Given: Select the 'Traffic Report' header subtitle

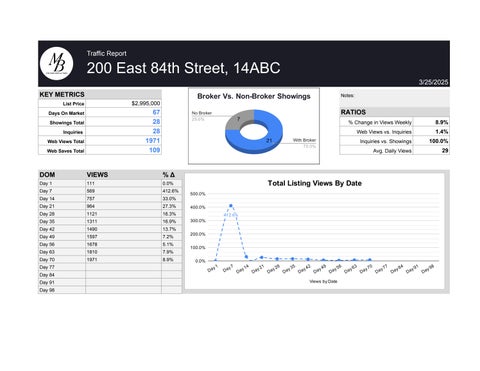Looking at the screenshot, I should [107, 53].
